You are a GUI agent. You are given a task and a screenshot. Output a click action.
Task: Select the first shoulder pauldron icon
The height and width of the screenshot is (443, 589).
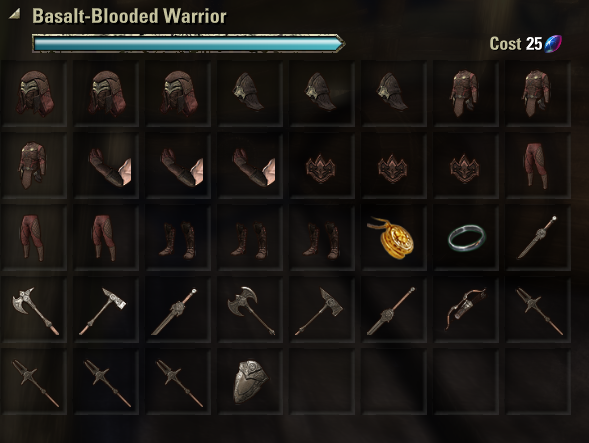250,93
